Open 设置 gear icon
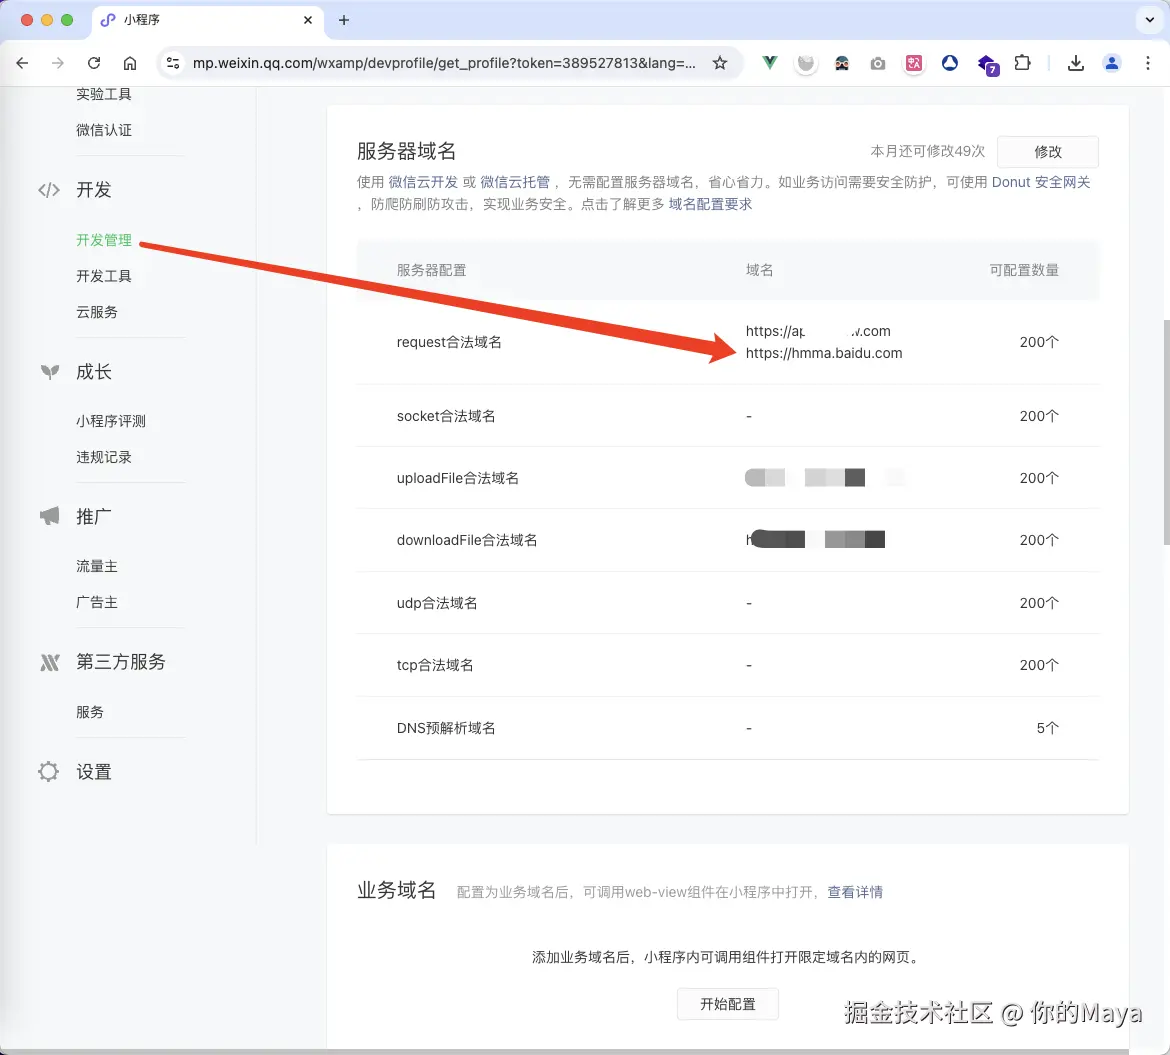The width and height of the screenshot is (1170, 1055). 49,771
